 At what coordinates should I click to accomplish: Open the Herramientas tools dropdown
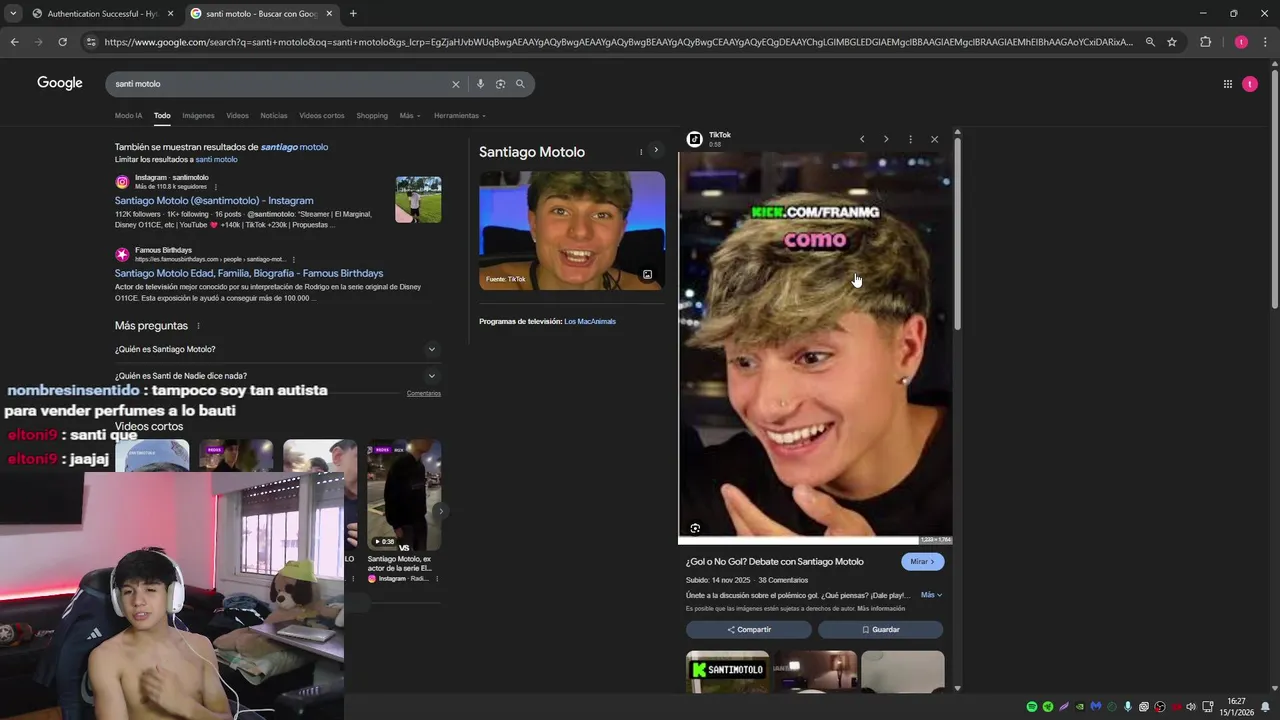click(x=460, y=116)
